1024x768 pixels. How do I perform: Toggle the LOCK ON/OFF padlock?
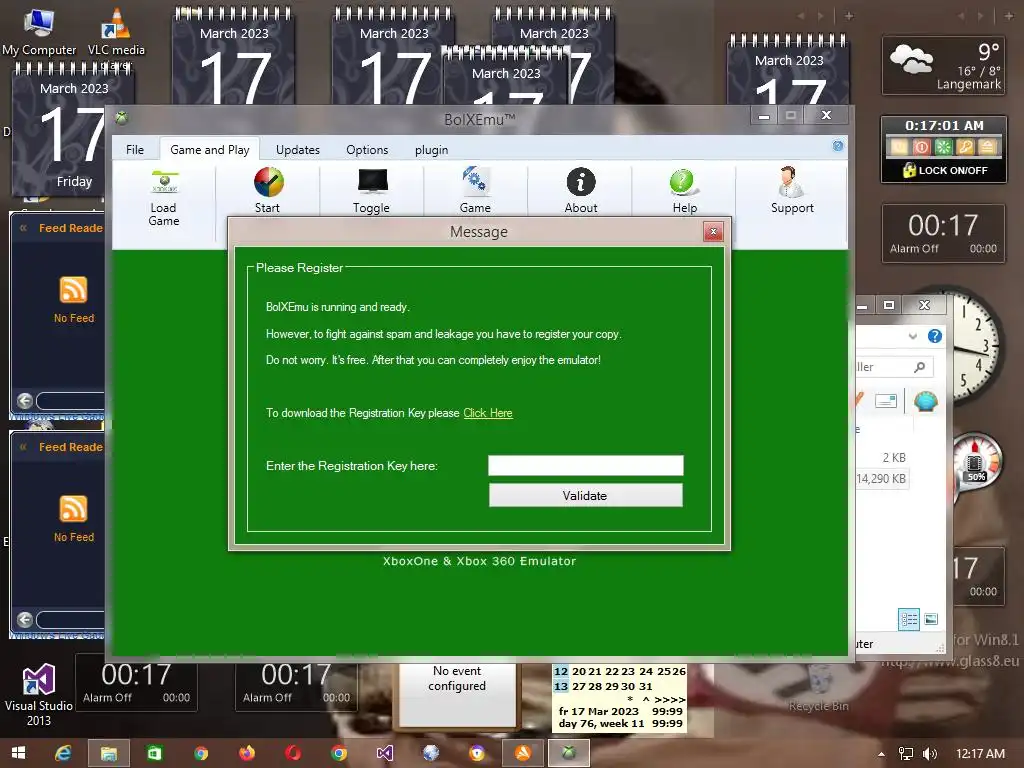click(x=909, y=170)
